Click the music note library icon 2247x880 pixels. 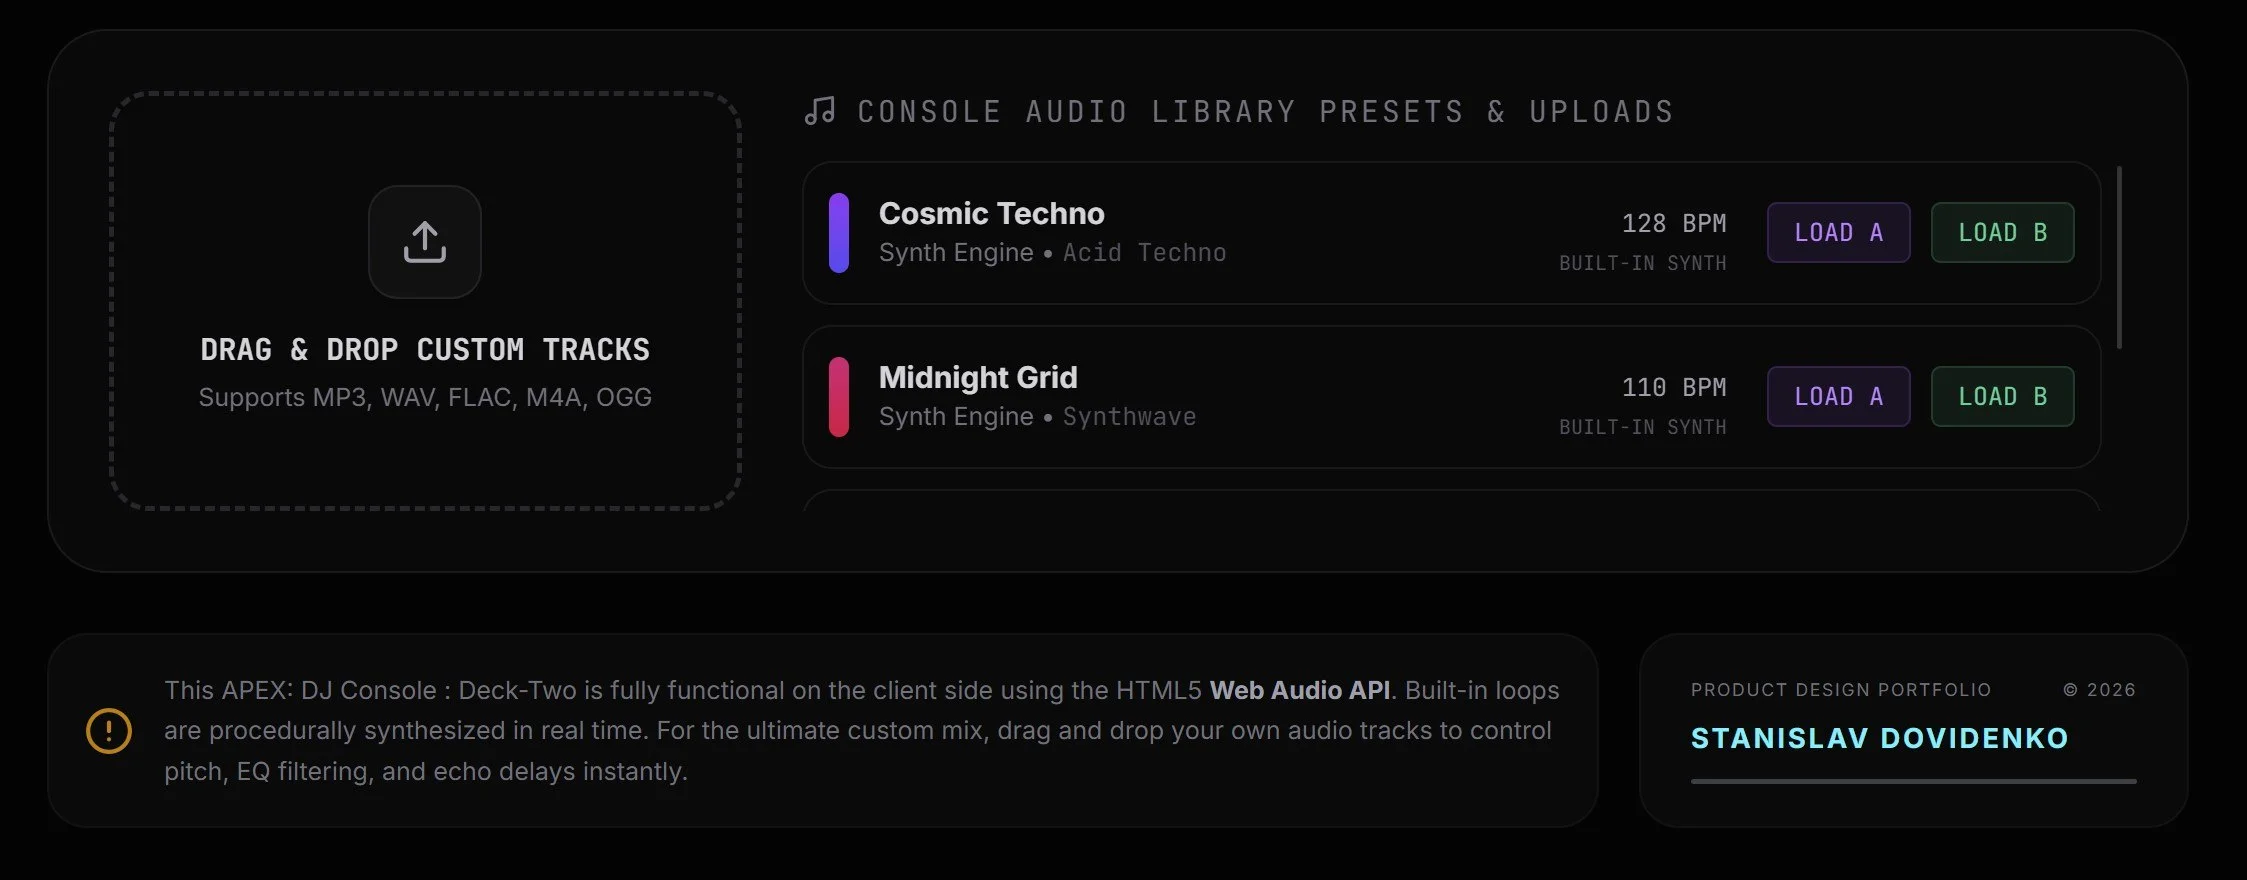[x=820, y=111]
